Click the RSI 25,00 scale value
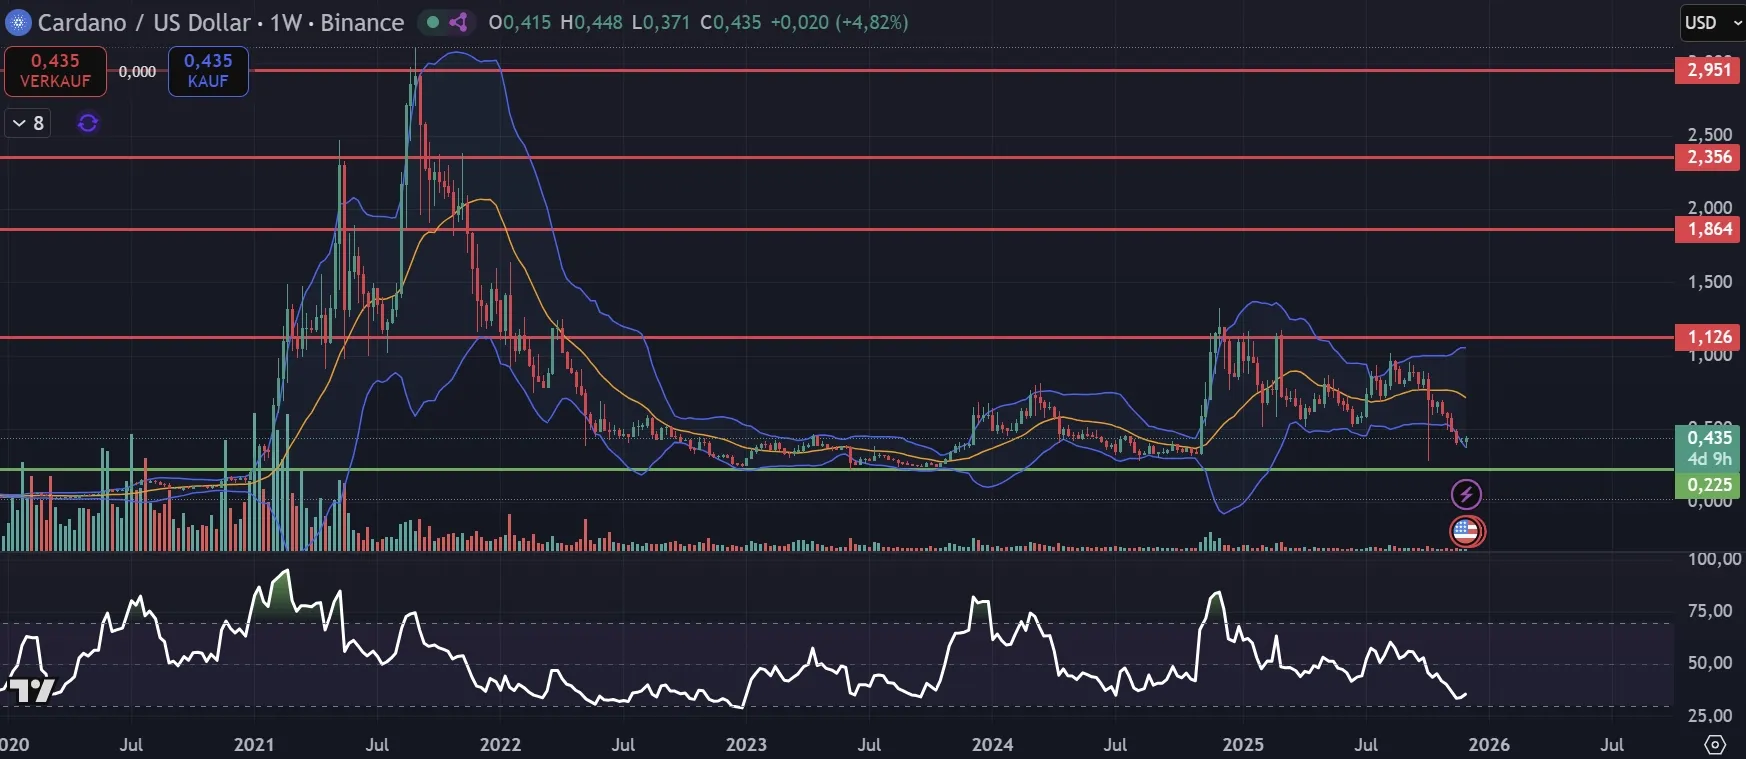This screenshot has width=1746, height=759. (1710, 716)
